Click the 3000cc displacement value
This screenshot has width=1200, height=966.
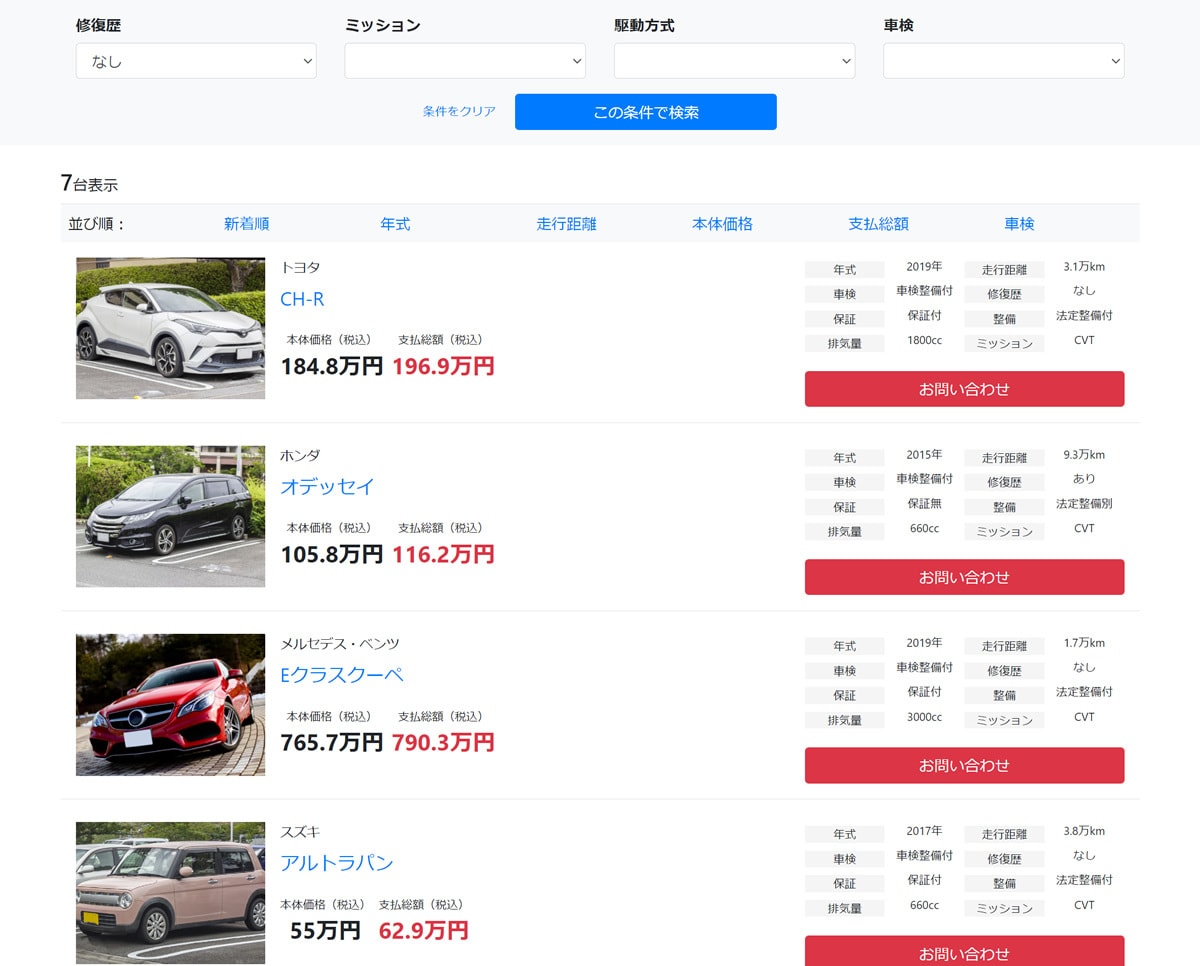pos(924,717)
